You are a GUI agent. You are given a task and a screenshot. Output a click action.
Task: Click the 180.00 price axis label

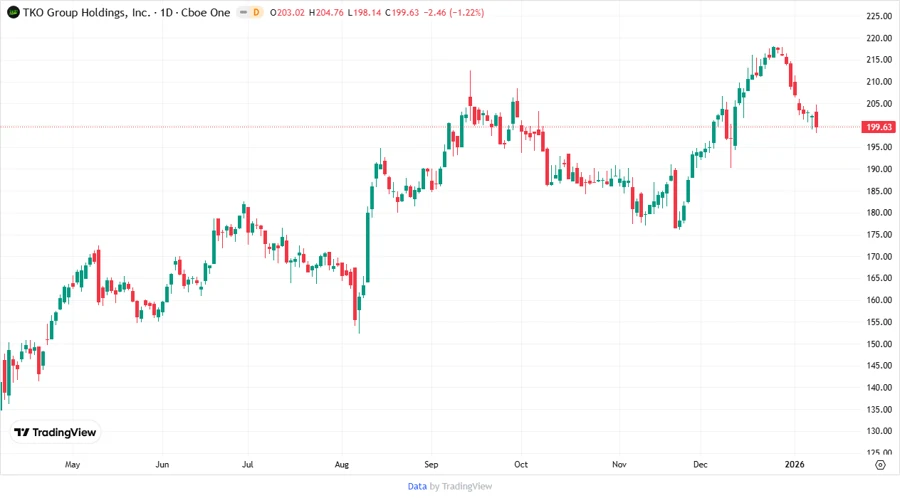click(x=879, y=212)
